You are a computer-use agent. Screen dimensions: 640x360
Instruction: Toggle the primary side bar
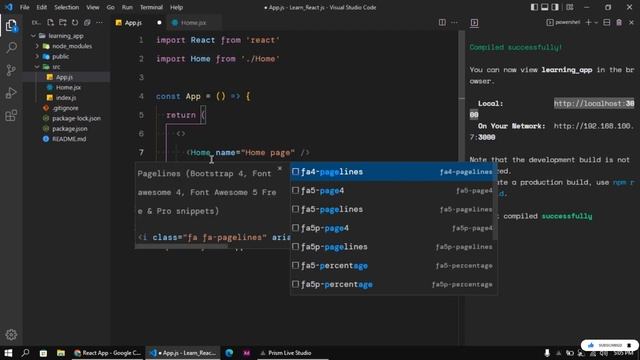[534, 7]
